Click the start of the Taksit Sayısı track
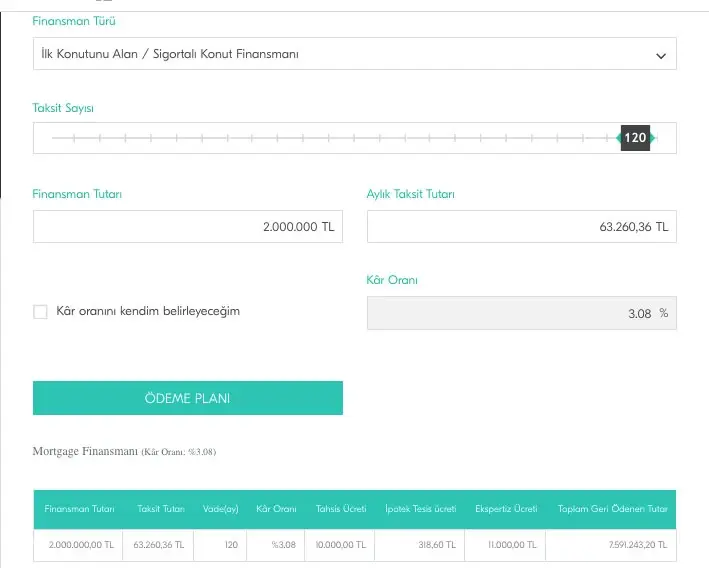This screenshot has width=709, height=568. (x=53, y=138)
